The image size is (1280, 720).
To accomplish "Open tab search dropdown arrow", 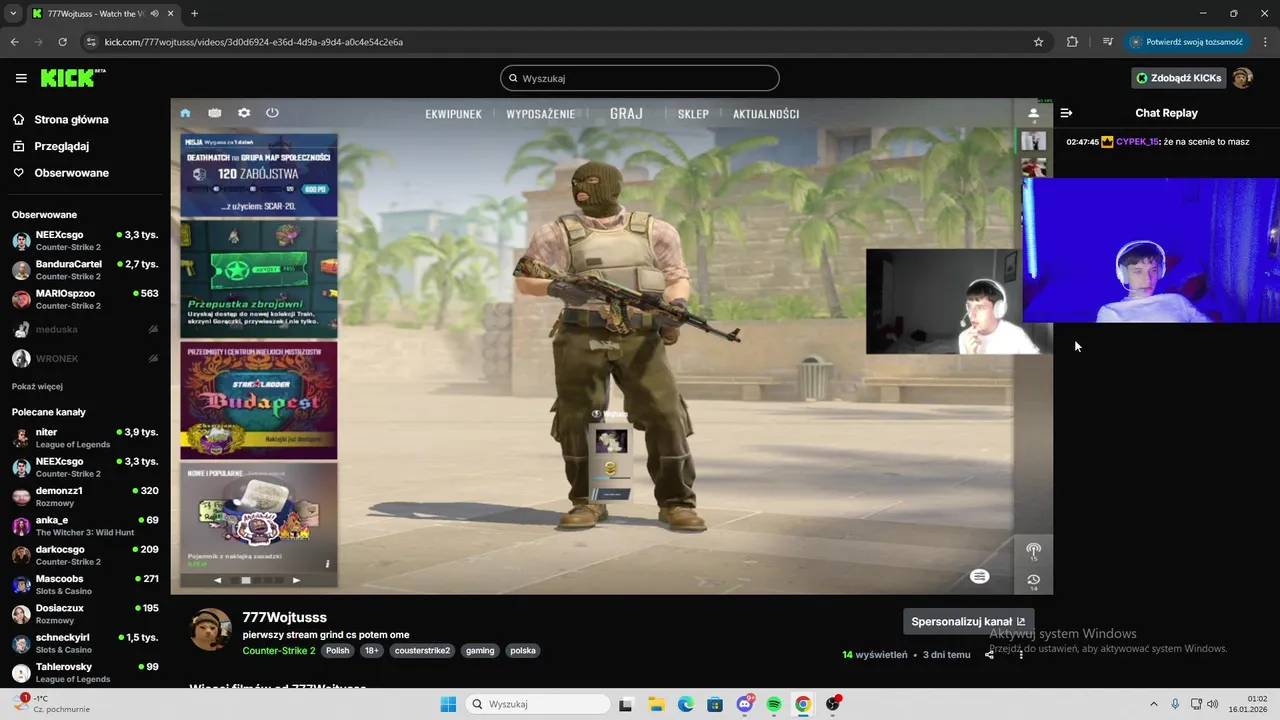I will click(13, 14).
